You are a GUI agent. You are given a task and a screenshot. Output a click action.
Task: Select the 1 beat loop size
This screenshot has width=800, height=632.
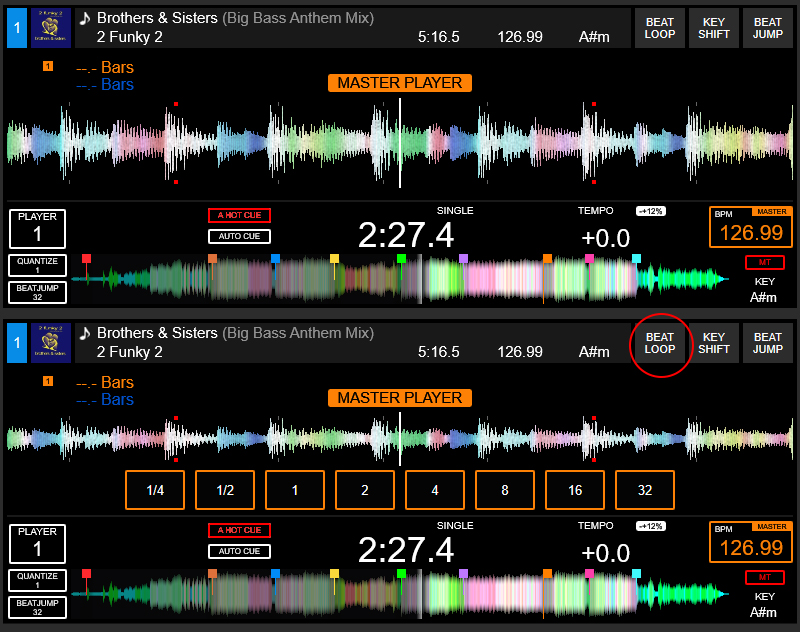295,490
